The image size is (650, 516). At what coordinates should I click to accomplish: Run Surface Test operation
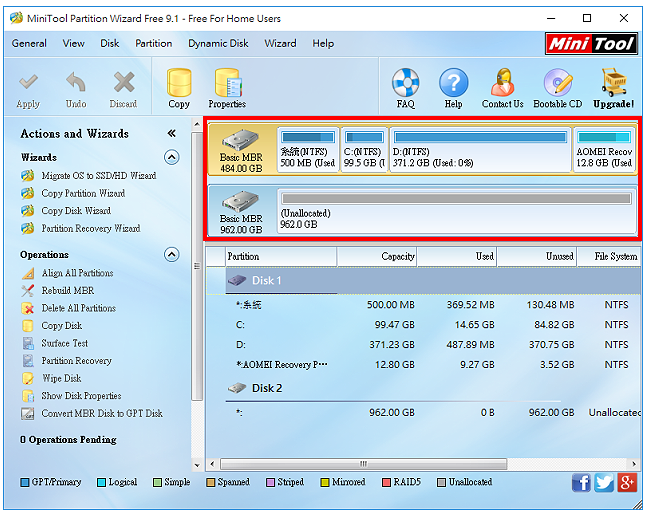[x=65, y=343]
